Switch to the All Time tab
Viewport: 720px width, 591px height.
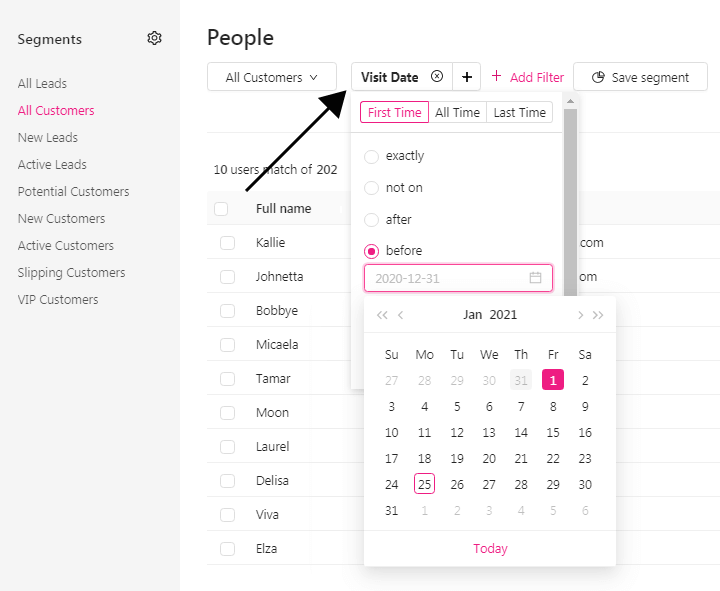click(x=458, y=112)
